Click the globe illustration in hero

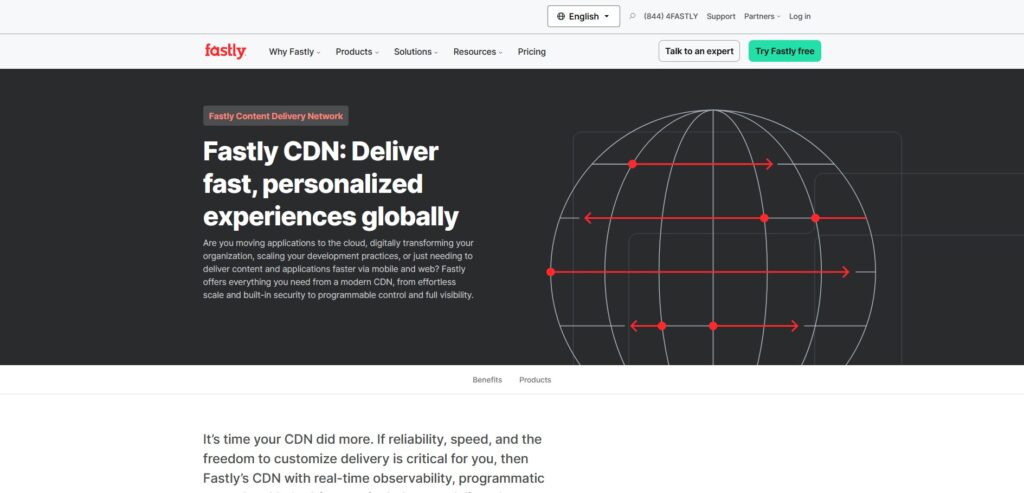(712, 237)
